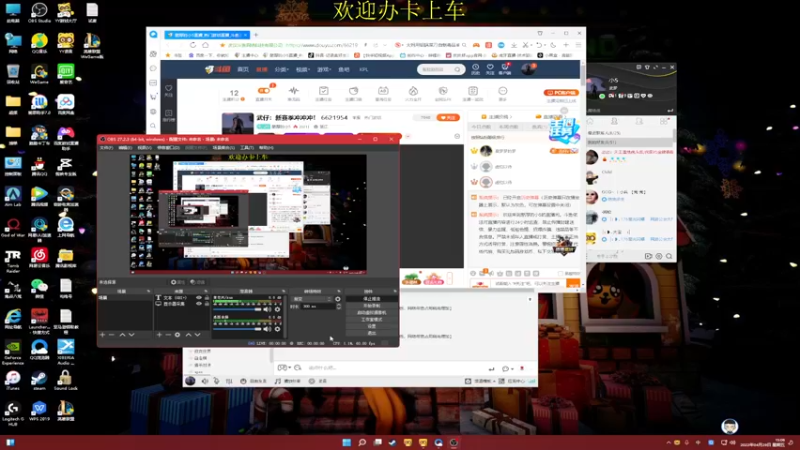Open OBS View menu
Image resolution: width=800 pixels, height=450 pixels.
144,147
